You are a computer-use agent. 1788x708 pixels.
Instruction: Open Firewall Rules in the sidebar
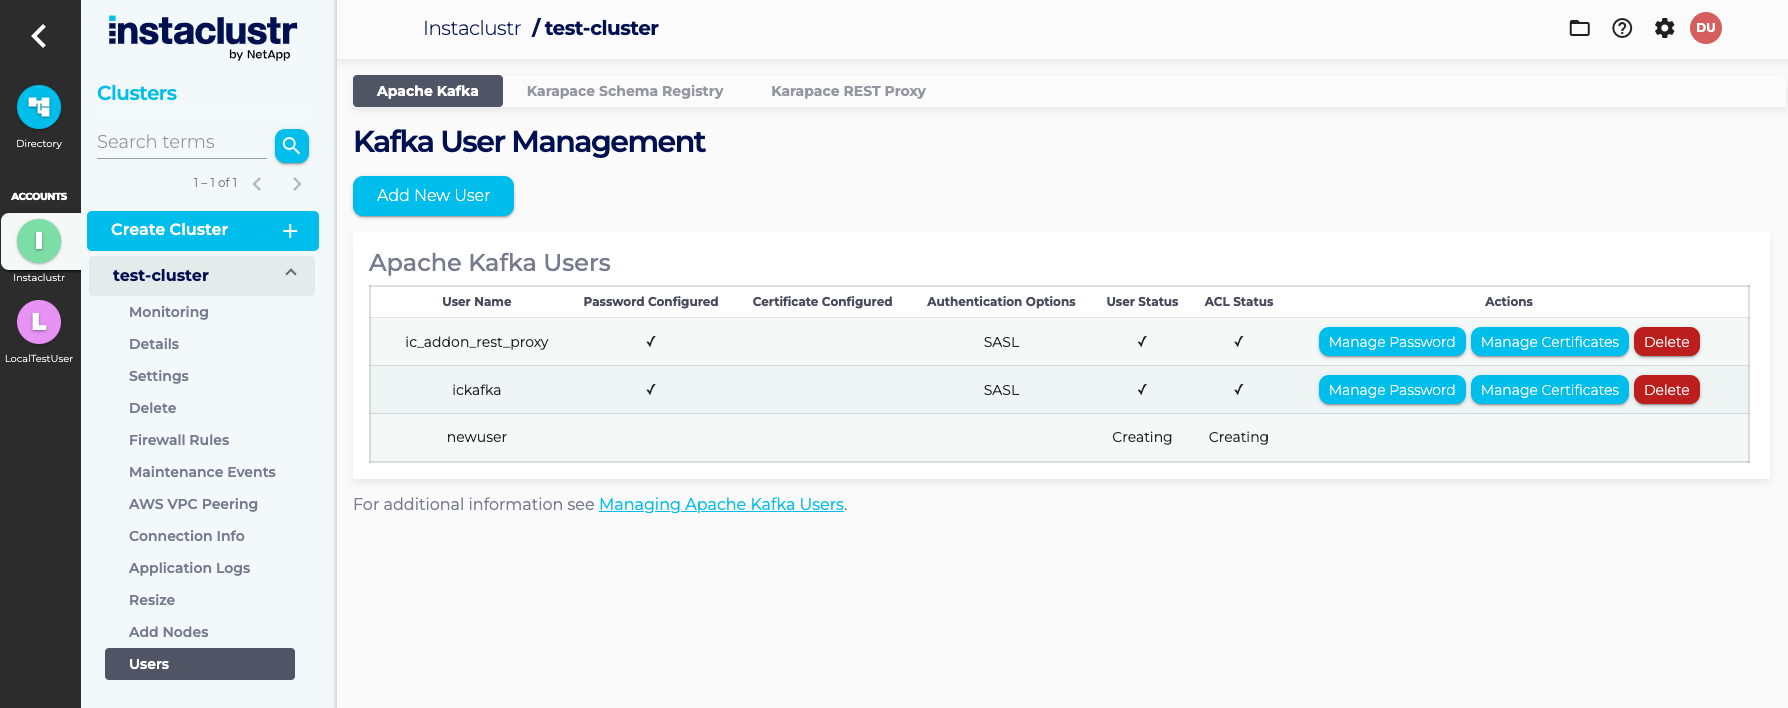click(x=179, y=440)
